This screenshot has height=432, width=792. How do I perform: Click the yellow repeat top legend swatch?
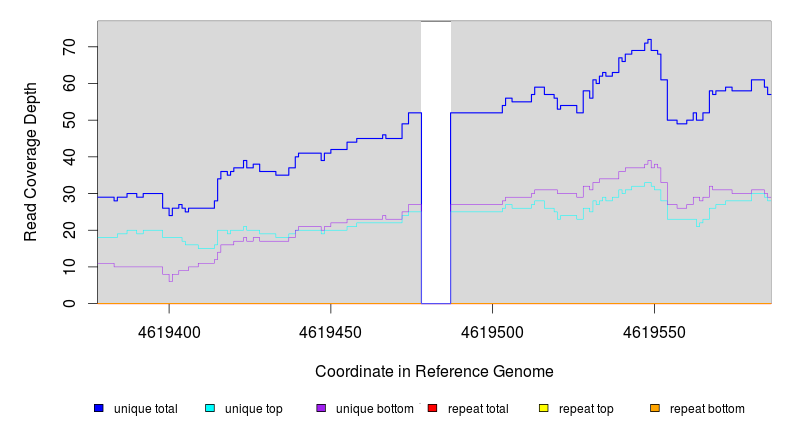tap(543, 409)
